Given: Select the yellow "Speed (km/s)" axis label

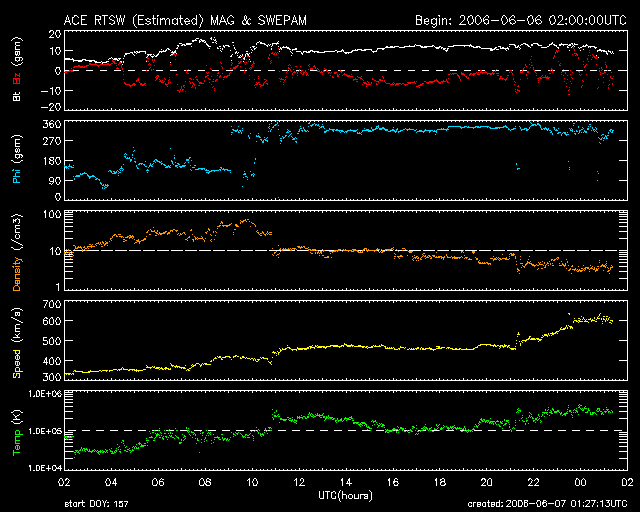Looking at the screenshot, I should pyautogui.click(x=17, y=343).
